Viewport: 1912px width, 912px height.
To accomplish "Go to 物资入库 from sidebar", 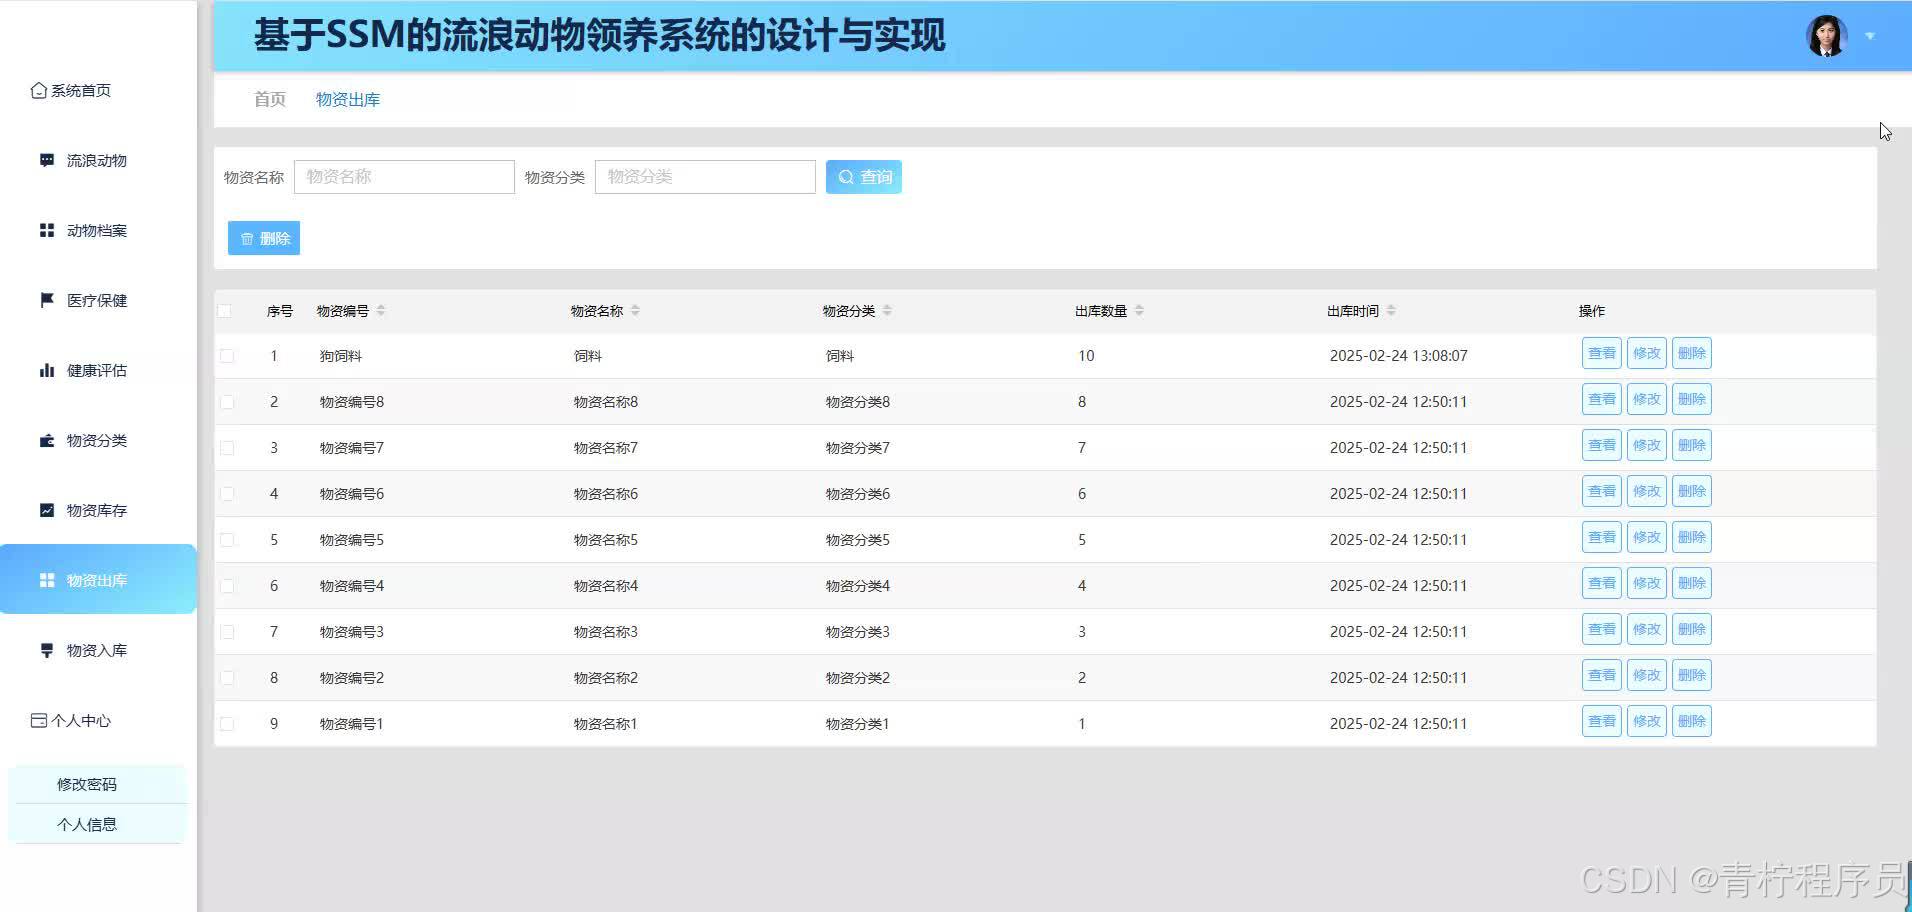I will tap(96, 650).
